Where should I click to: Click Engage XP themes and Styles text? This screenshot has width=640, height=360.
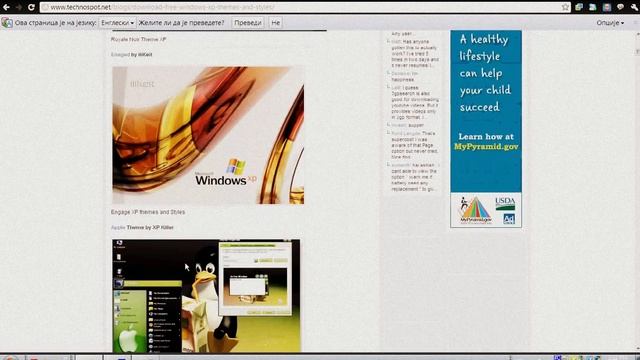pos(148,212)
